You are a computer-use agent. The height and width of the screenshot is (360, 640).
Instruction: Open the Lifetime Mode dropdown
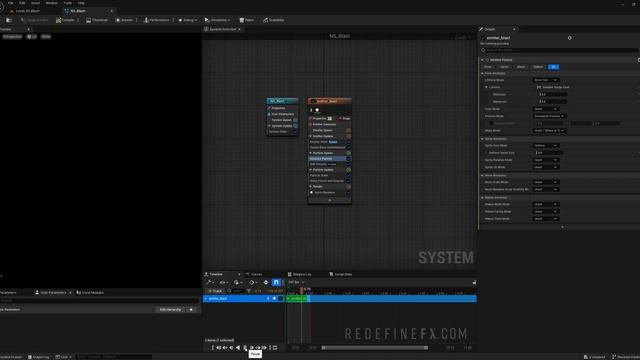(546, 80)
